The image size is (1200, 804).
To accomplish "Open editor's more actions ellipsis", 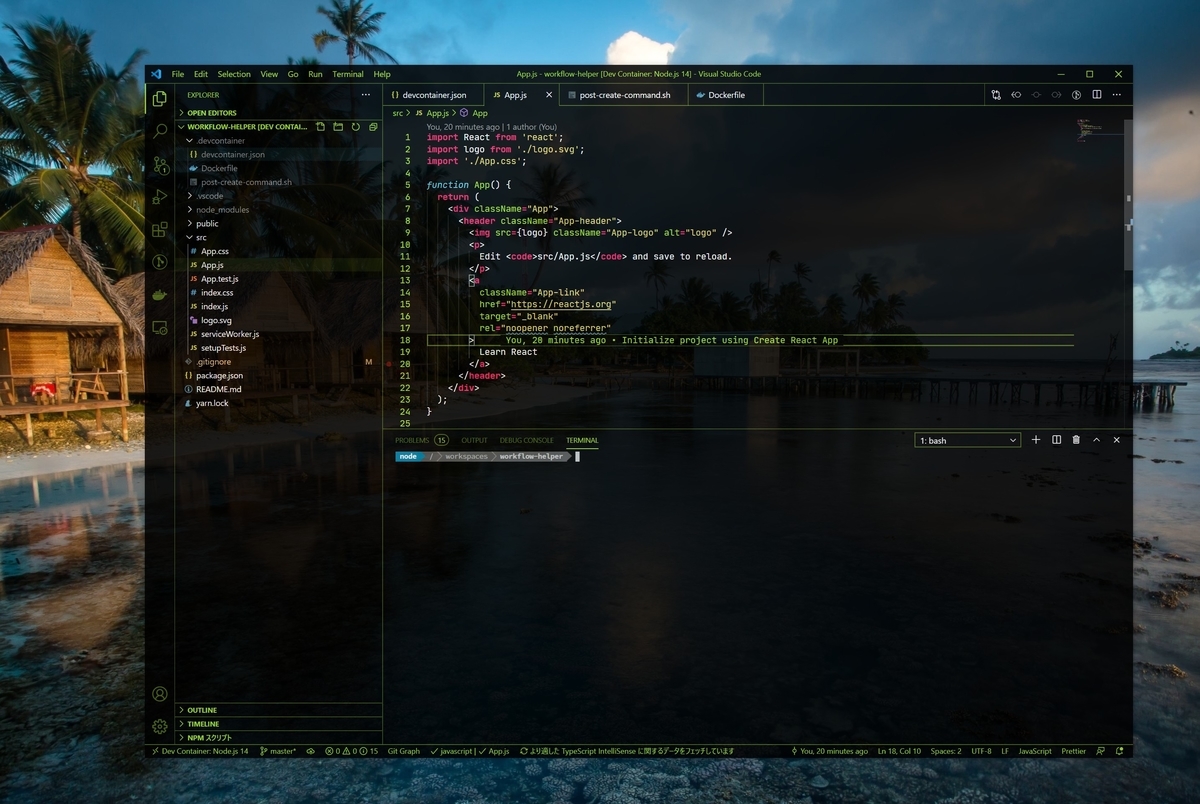I will pos(1117,95).
